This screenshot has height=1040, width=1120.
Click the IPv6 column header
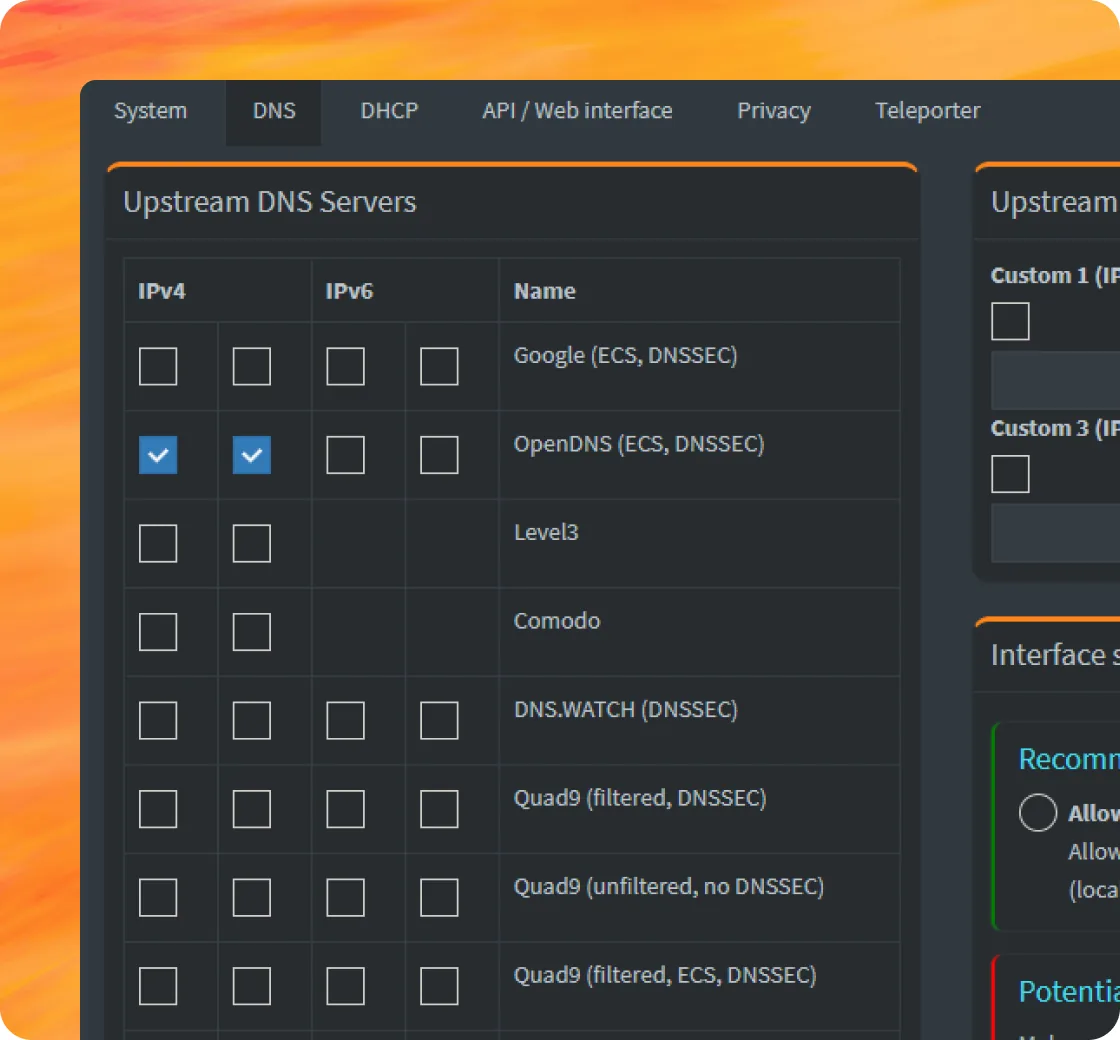pos(349,291)
